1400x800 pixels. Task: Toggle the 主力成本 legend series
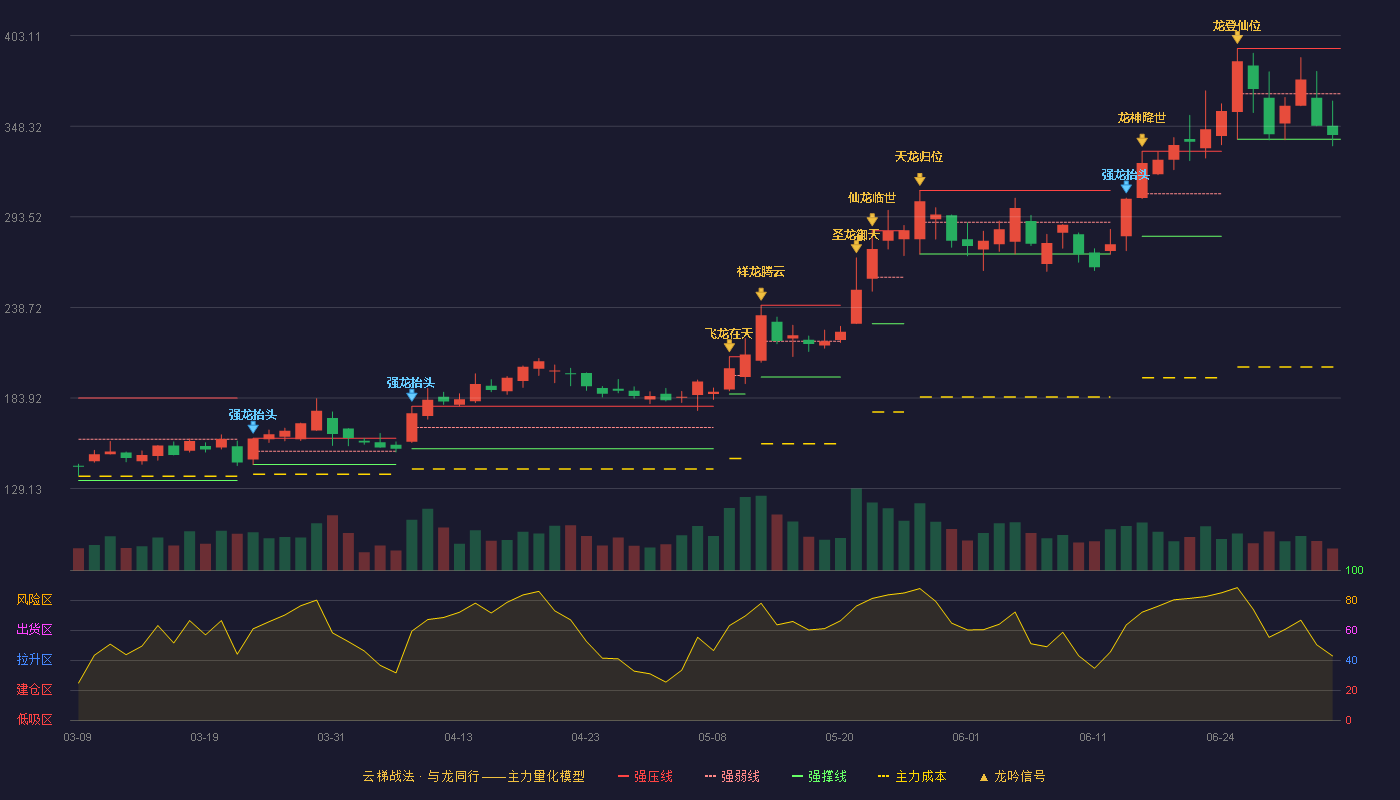pos(911,776)
